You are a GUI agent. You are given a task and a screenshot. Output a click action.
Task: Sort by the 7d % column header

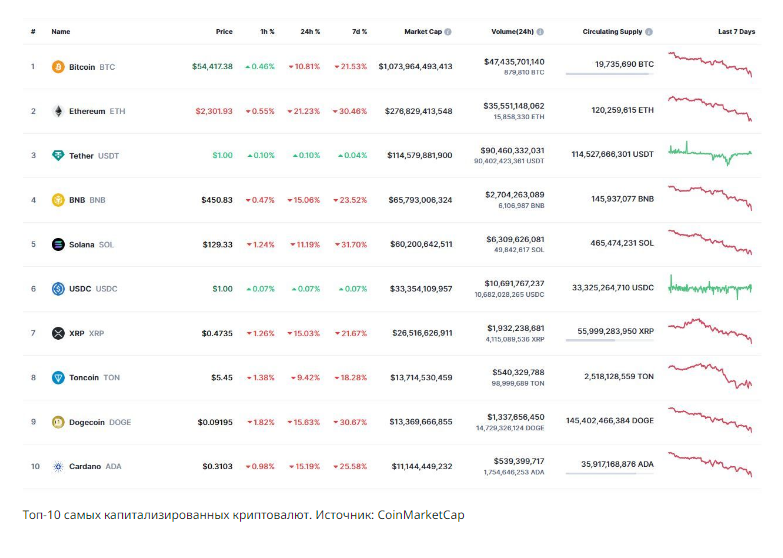[360, 31]
